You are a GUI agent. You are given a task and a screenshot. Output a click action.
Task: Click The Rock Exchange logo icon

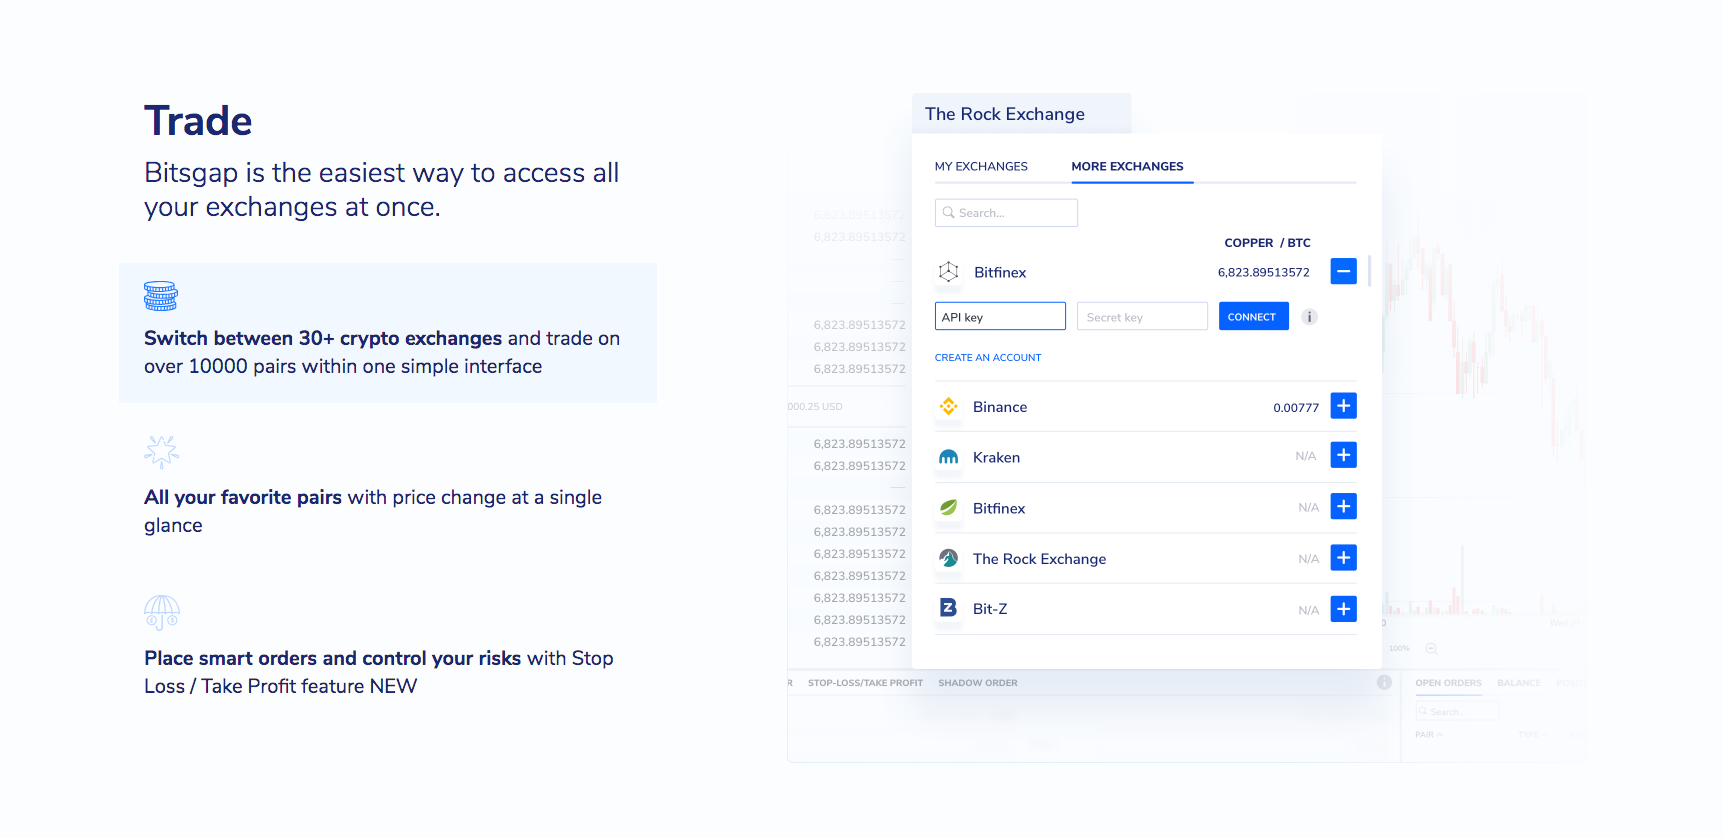click(948, 558)
